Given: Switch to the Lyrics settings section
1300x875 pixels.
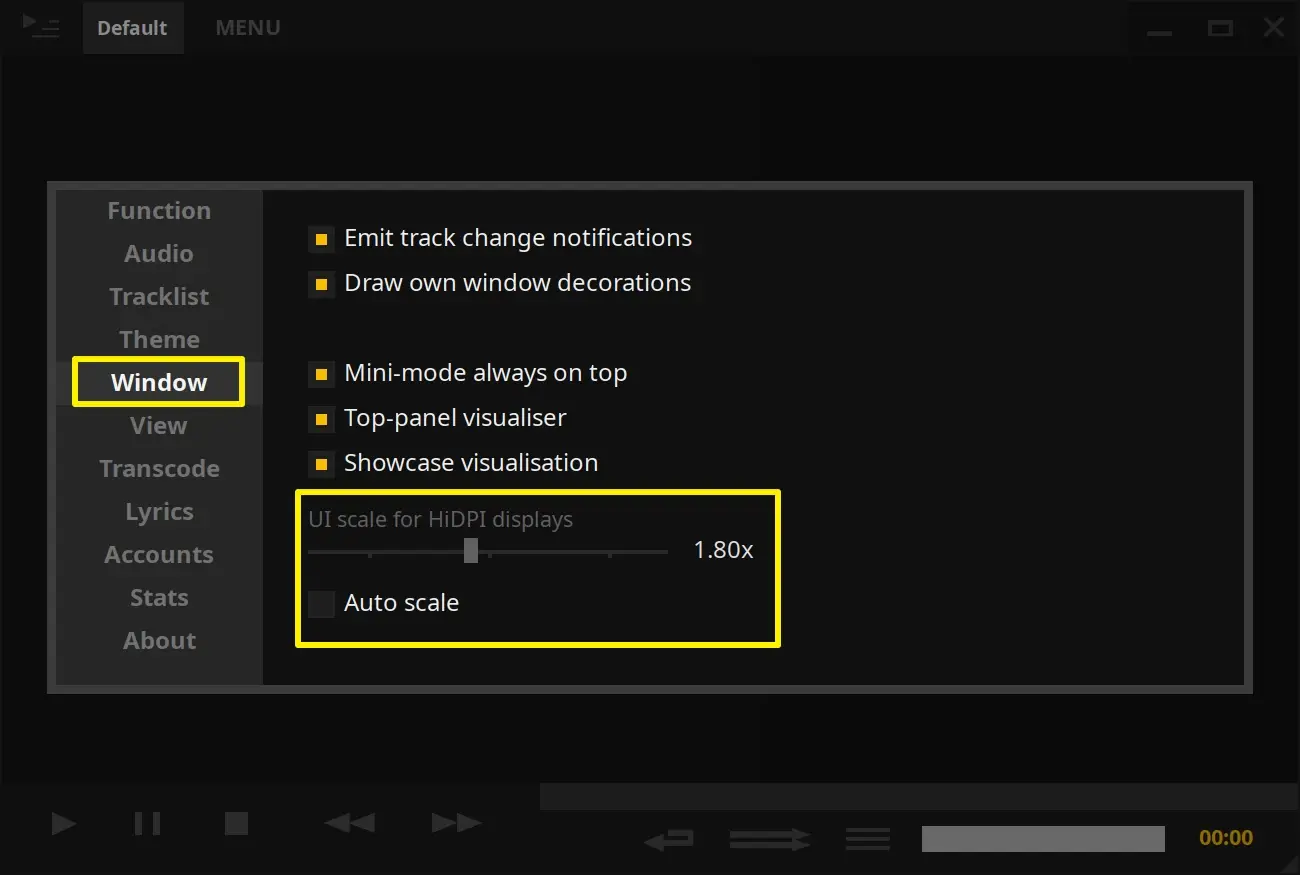Looking at the screenshot, I should tap(159, 512).
